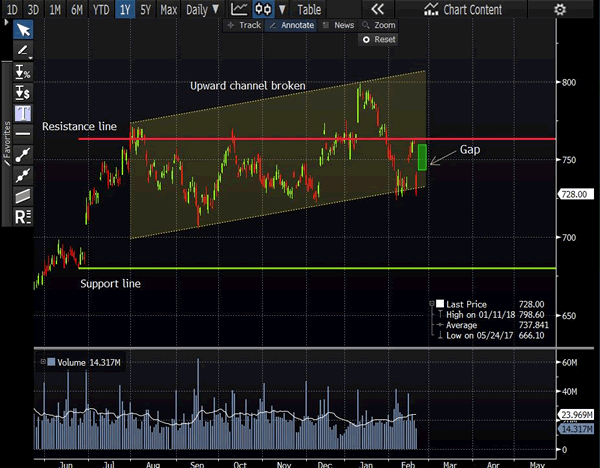Toggle Annotate mode

click(292, 25)
